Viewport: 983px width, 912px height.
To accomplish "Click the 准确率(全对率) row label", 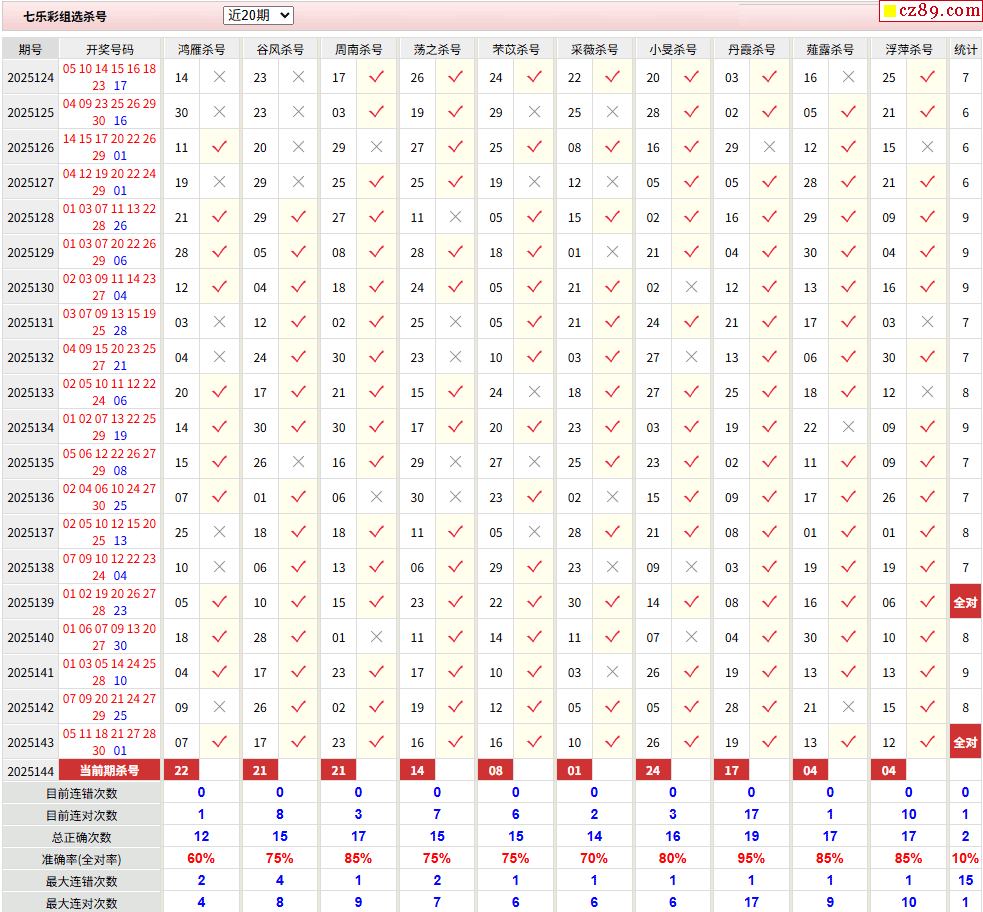I will tap(81, 859).
